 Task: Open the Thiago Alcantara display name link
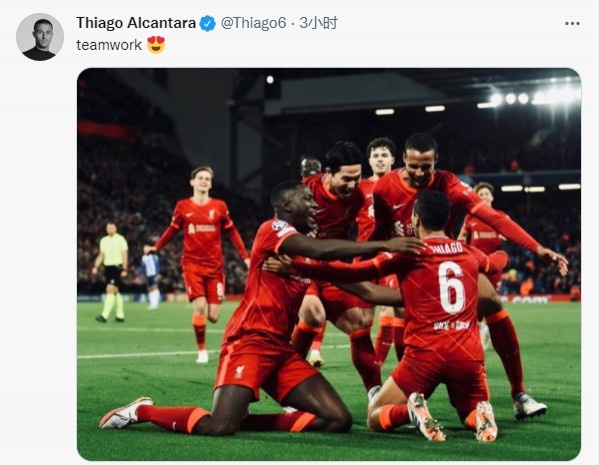click(x=136, y=23)
